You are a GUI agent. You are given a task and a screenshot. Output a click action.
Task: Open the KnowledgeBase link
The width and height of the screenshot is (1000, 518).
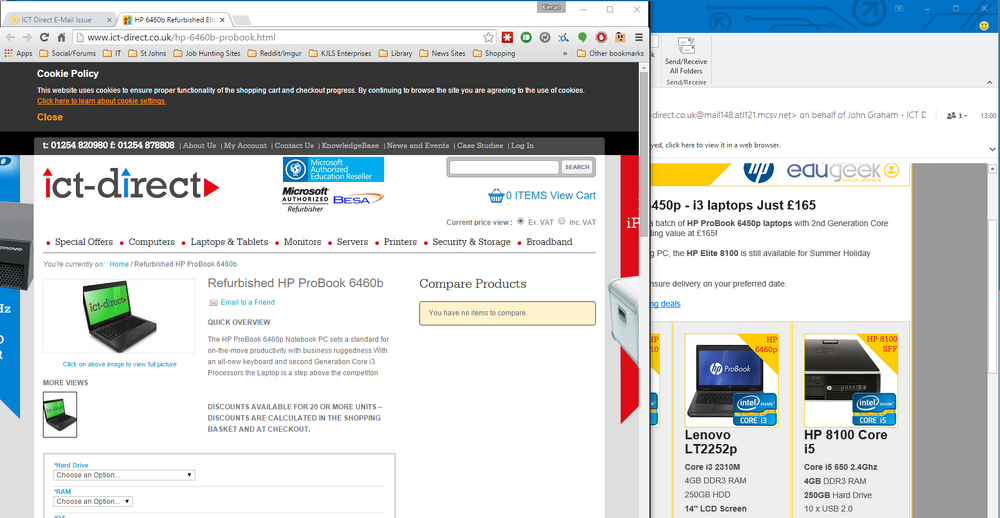coord(350,145)
